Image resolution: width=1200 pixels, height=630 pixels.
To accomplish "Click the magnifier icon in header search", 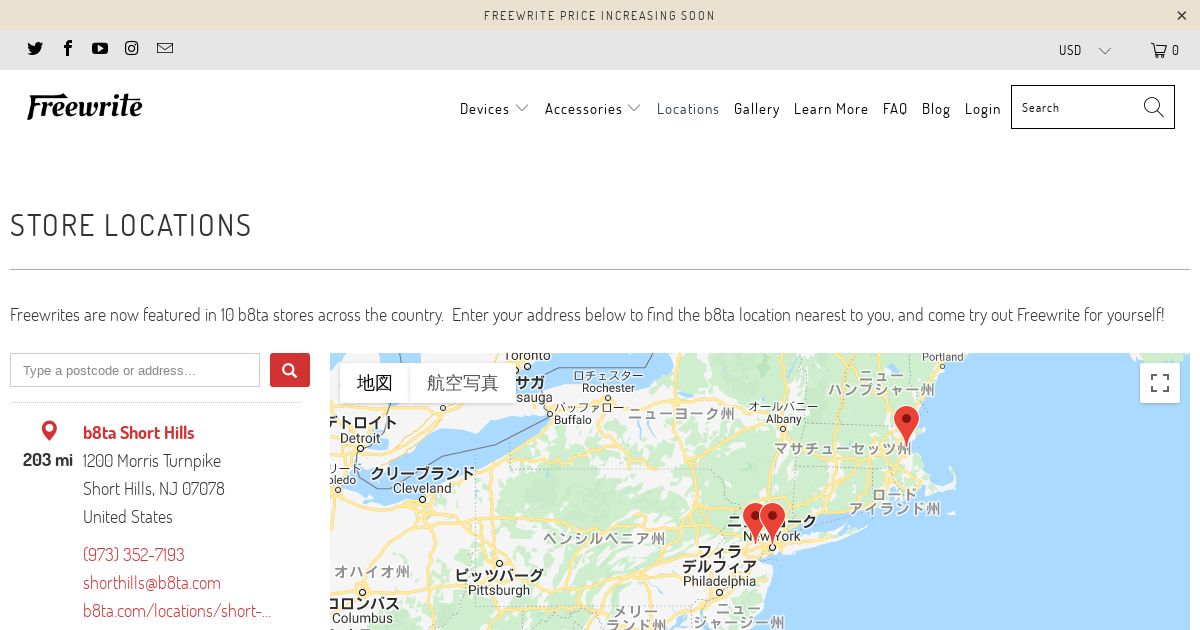I will 1154,107.
